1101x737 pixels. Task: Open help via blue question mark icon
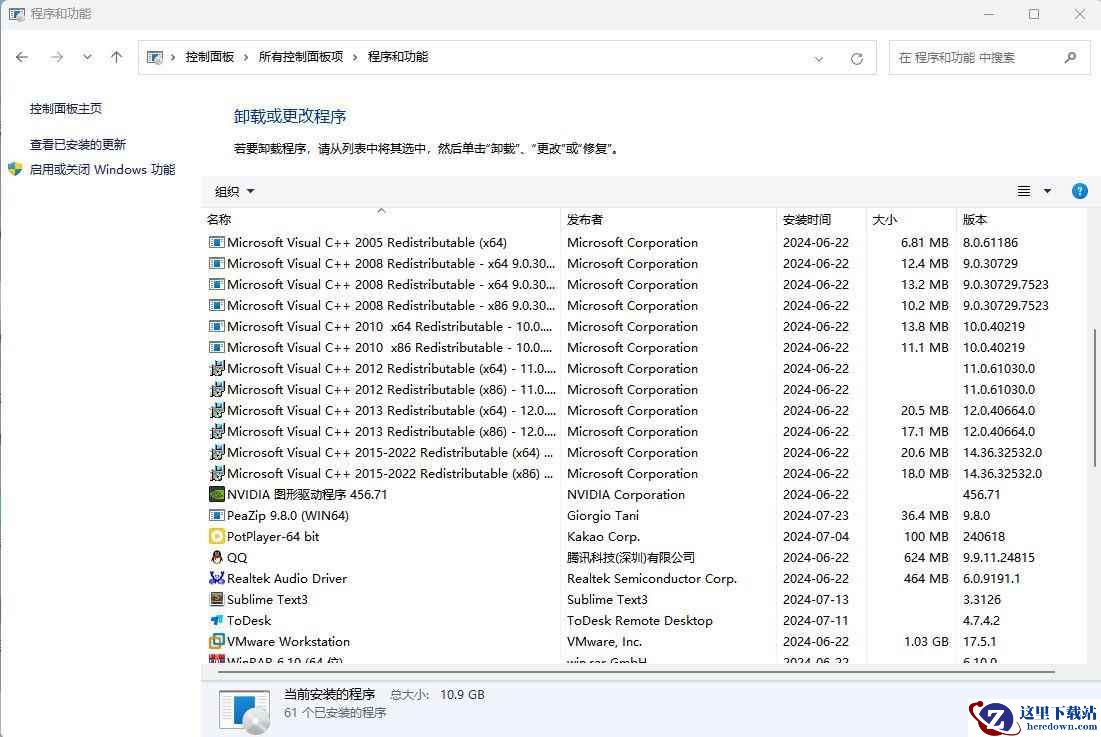pos(1079,191)
